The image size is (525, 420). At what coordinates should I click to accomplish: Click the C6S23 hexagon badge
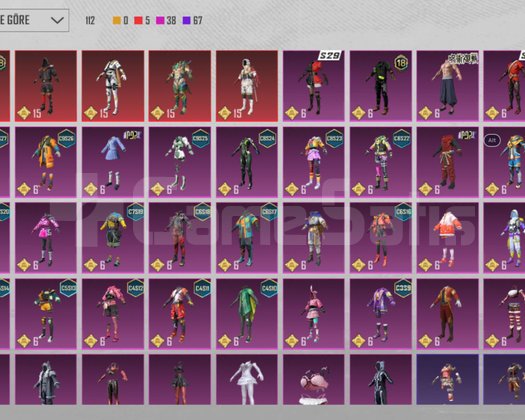tap(334, 139)
